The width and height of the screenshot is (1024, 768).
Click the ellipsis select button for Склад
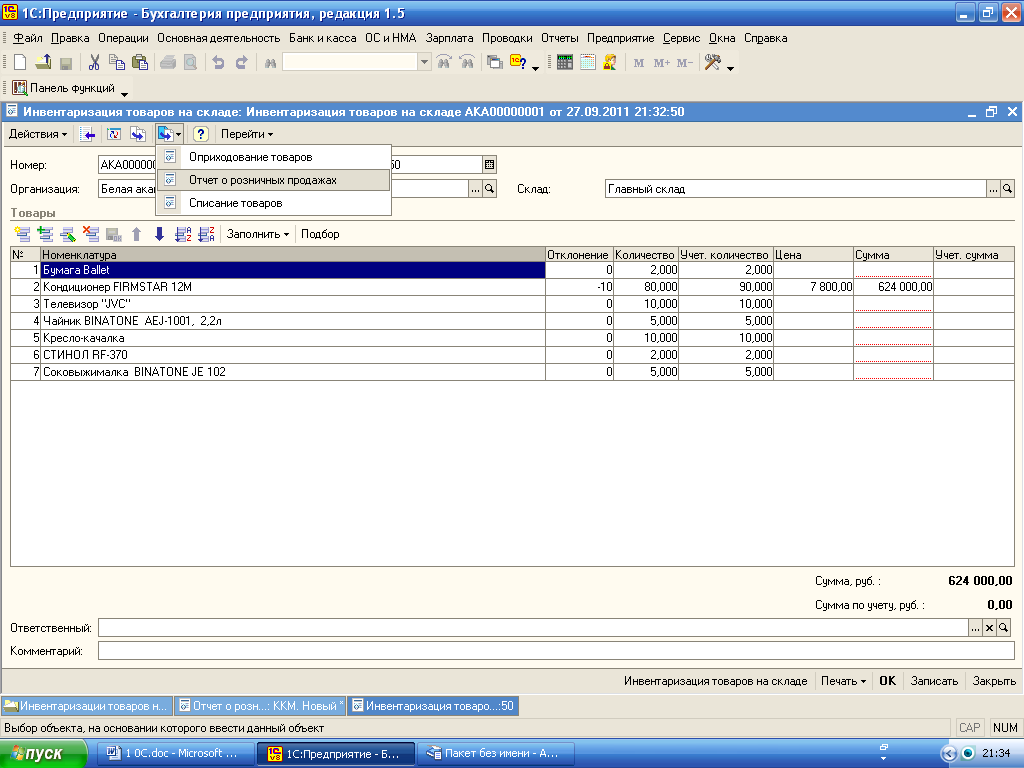tap(993, 189)
